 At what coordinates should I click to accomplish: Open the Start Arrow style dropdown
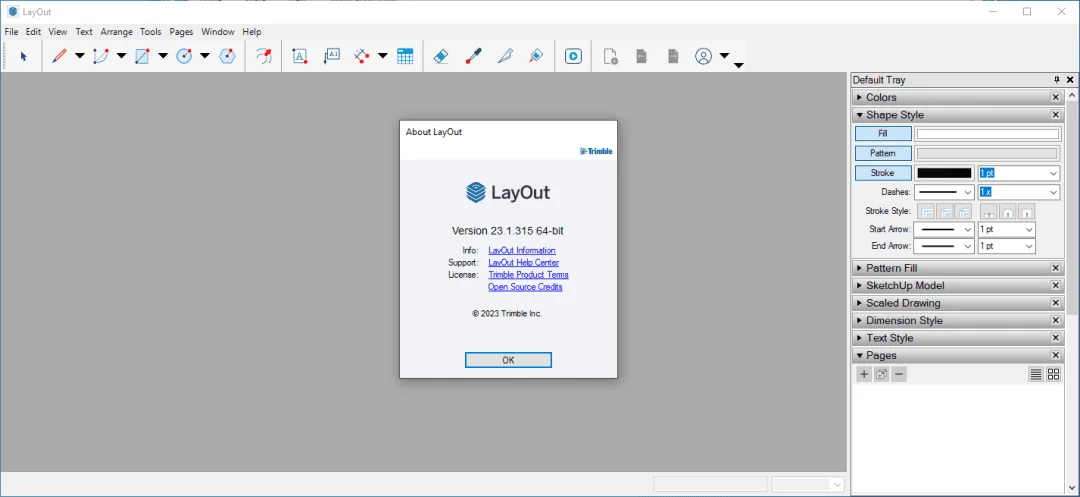pos(944,229)
